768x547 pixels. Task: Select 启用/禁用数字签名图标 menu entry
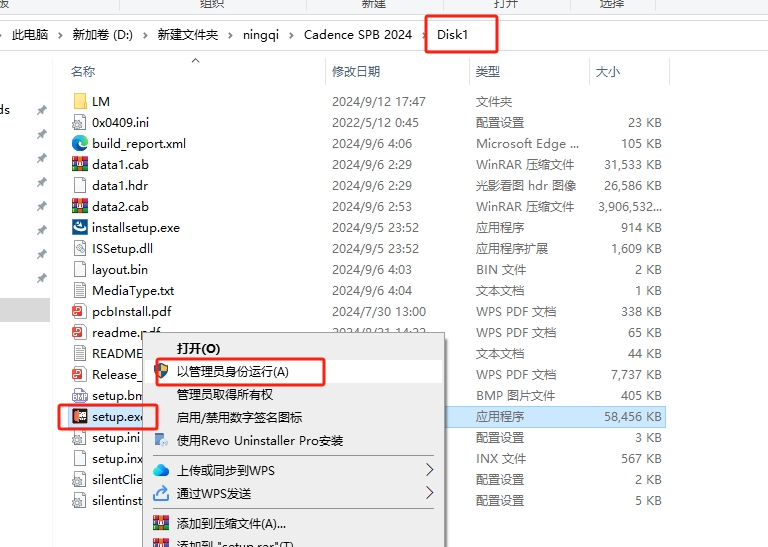239,418
